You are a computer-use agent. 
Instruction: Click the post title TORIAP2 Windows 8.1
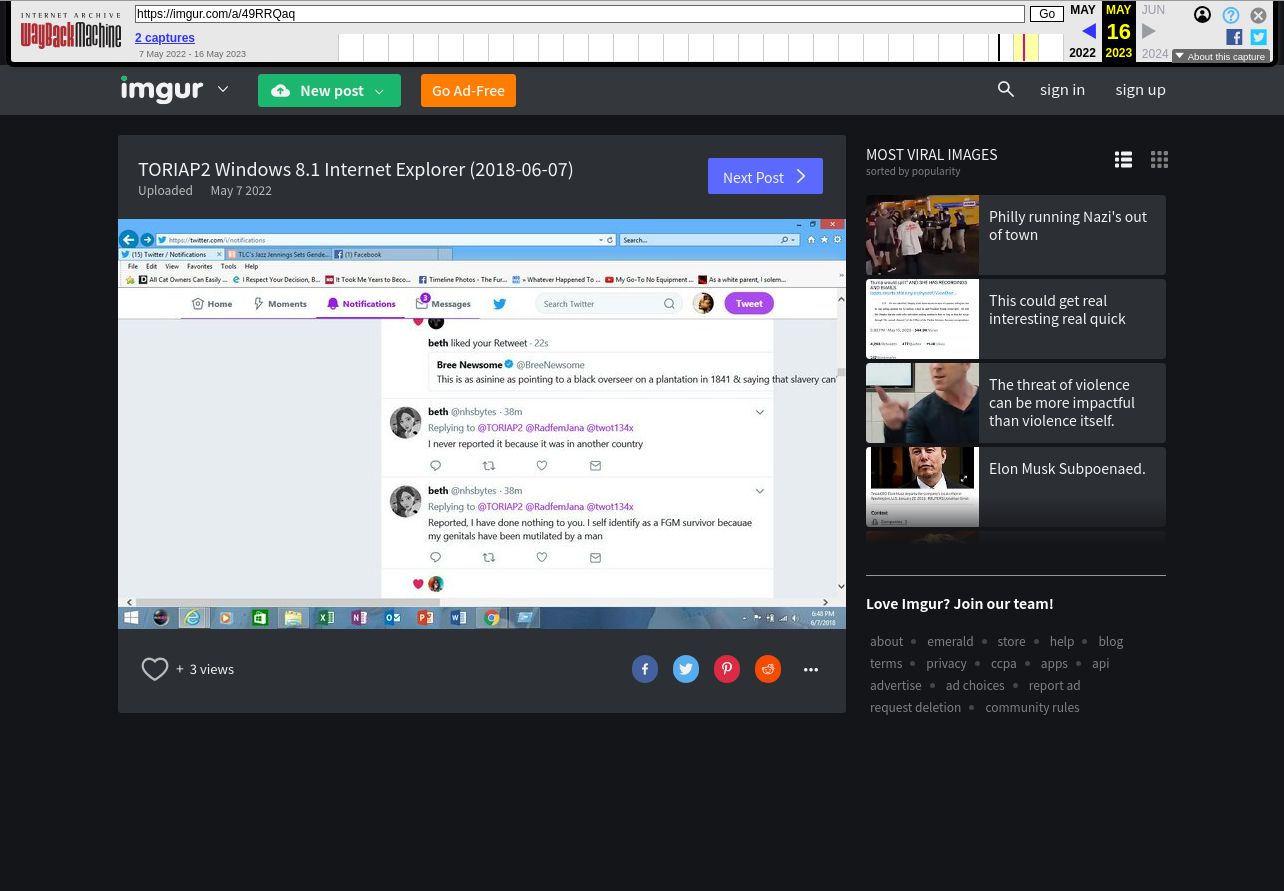(356, 169)
